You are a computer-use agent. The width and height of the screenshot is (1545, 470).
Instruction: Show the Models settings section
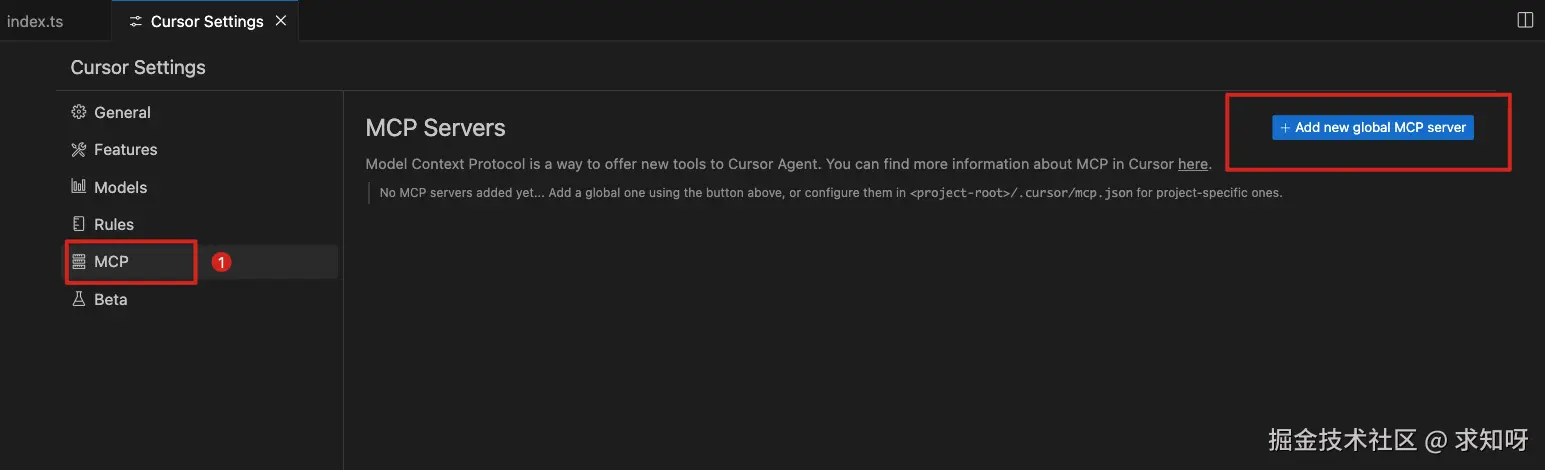(120, 187)
